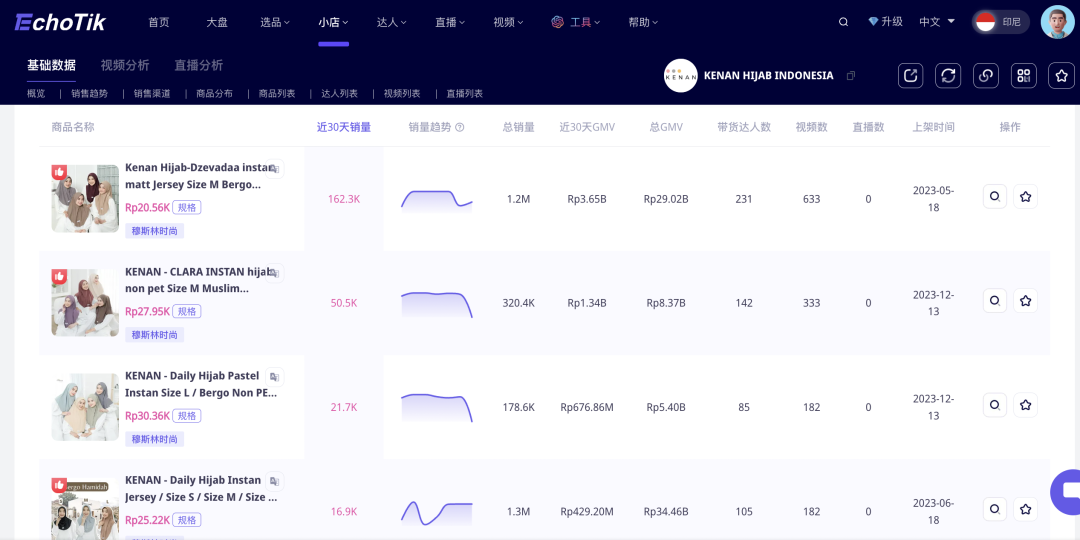Click the 销量趋势 help question icon
The width and height of the screenshot is (1080, 540).
pos(460,127)
